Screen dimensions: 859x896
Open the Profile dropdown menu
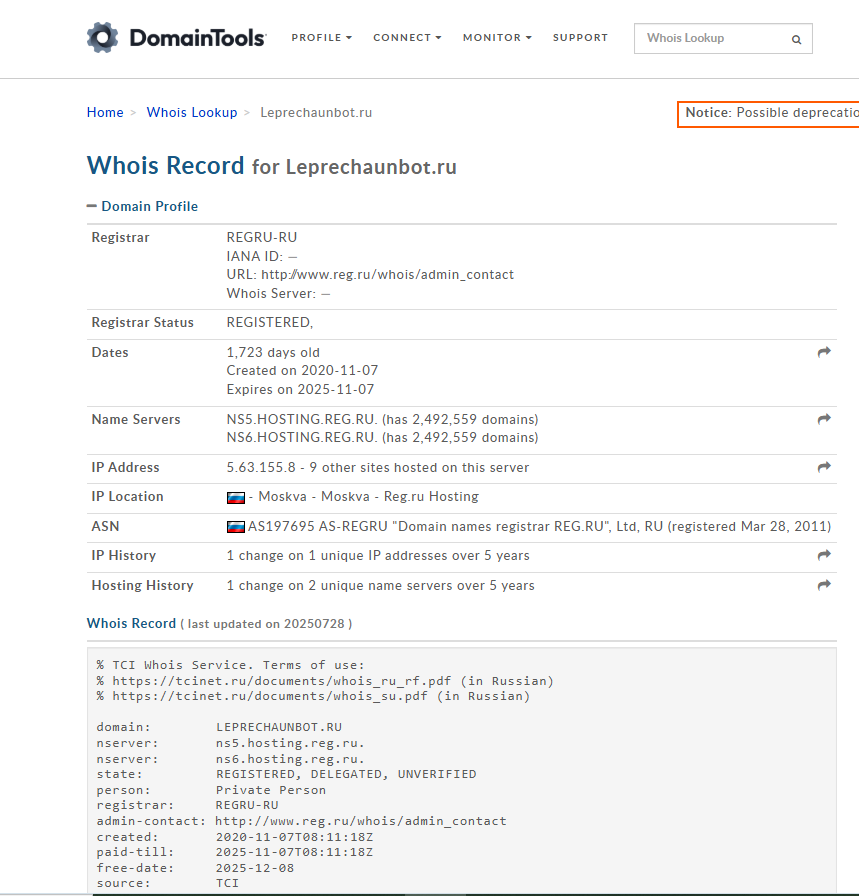(x=322, y=38)
